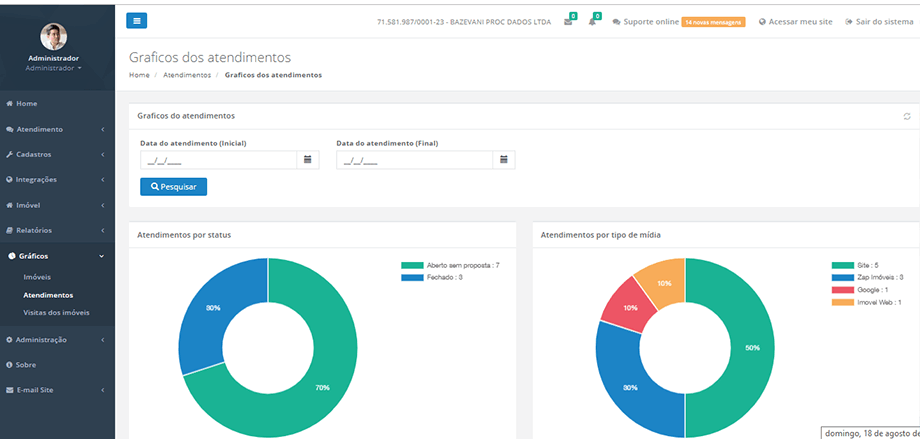920x439 pixels.
Task: Toggle Aberto sem proposta legend swatch
Action: (x=412, y=266)
